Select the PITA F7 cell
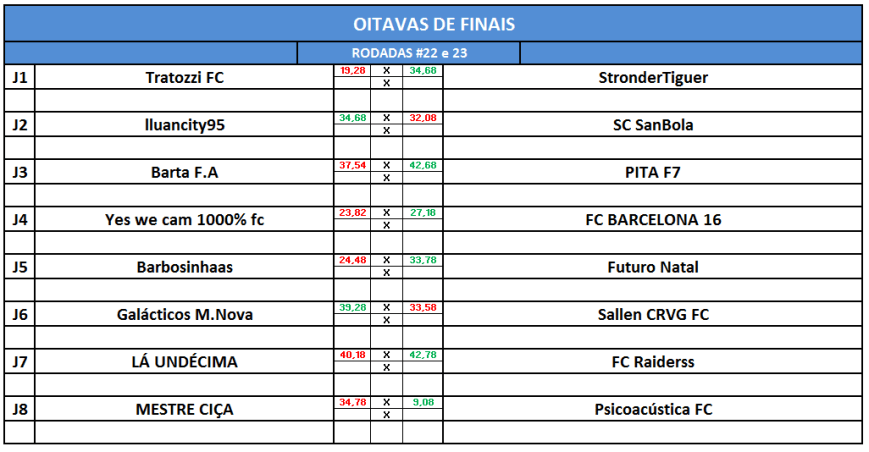The image size is (869, 452). (653, 172)
